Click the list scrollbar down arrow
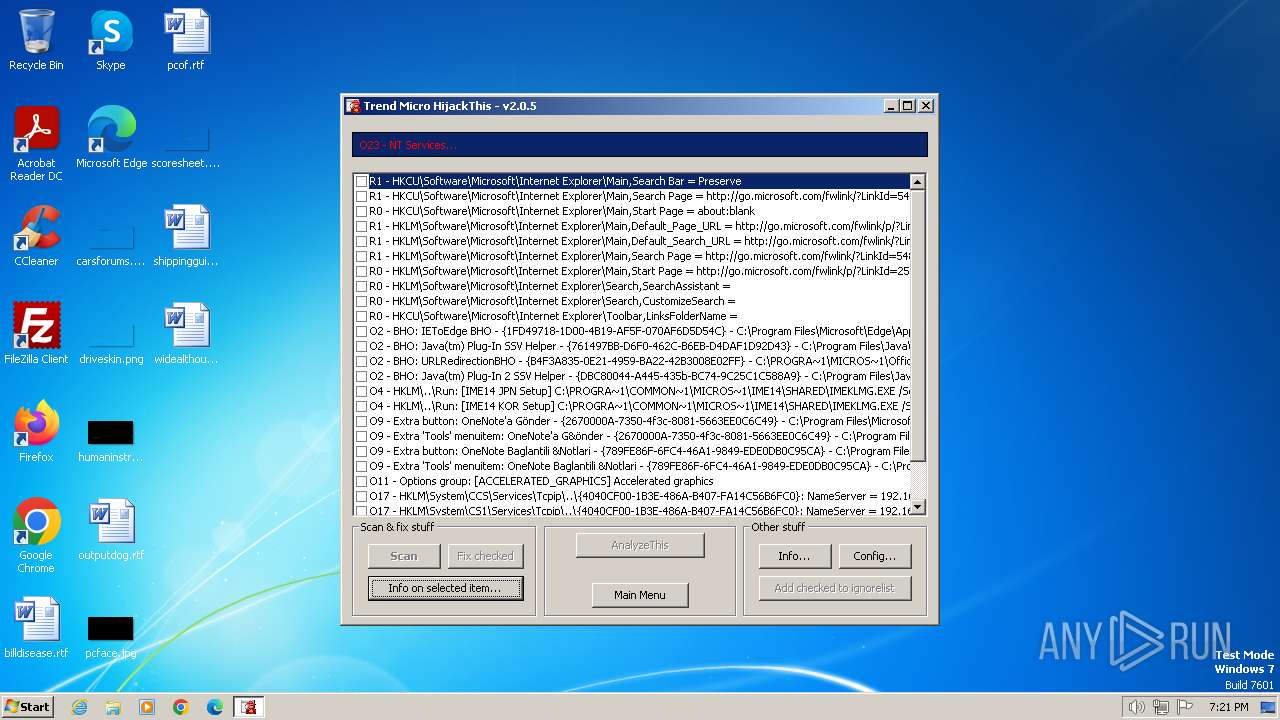The width and height of the screenshot is (1280, 720). tap(918, 507)
